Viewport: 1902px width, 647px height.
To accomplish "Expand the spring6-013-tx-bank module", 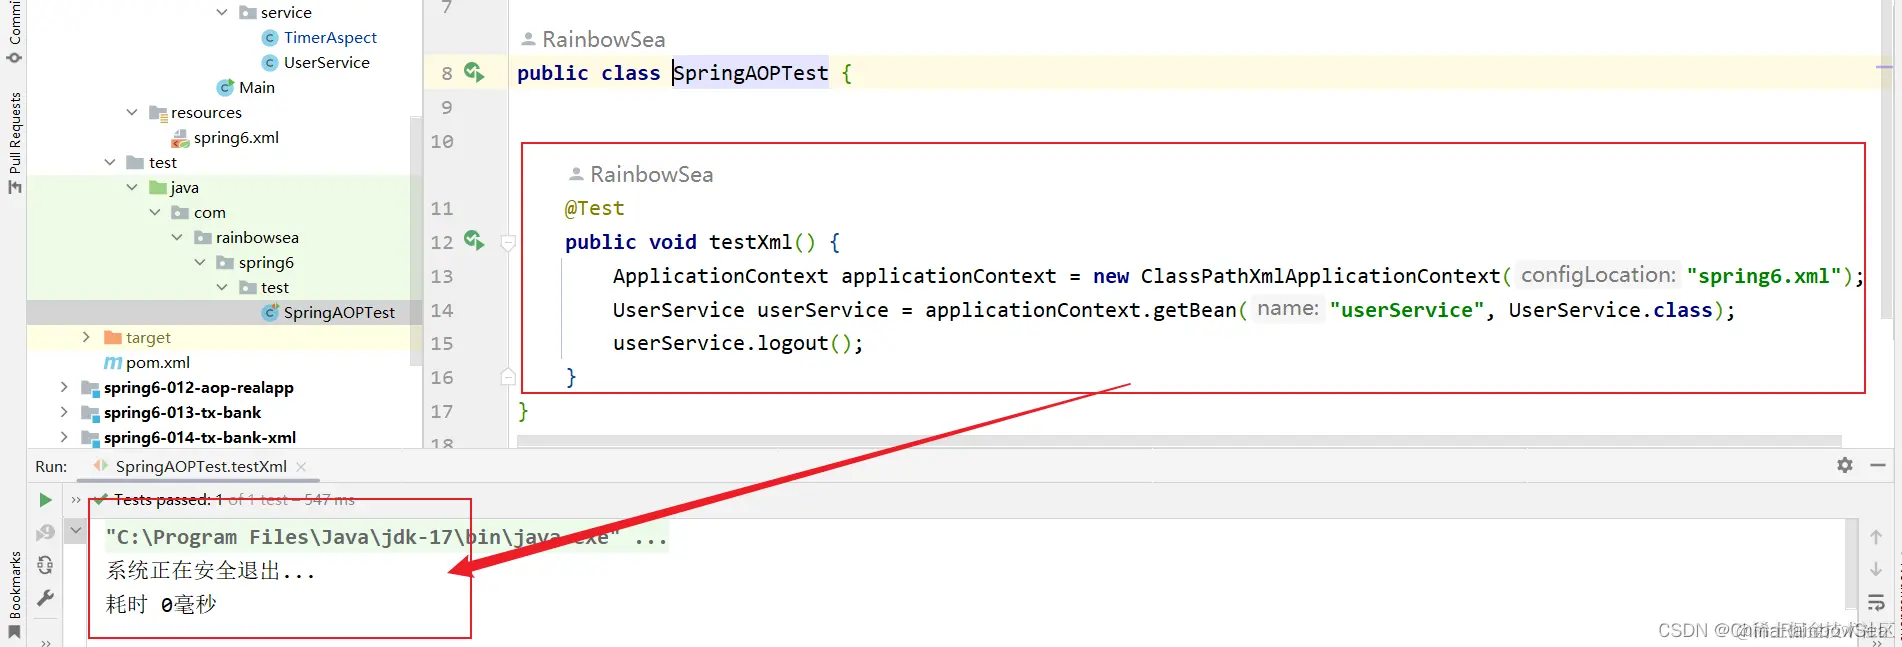I will (64, 412).
